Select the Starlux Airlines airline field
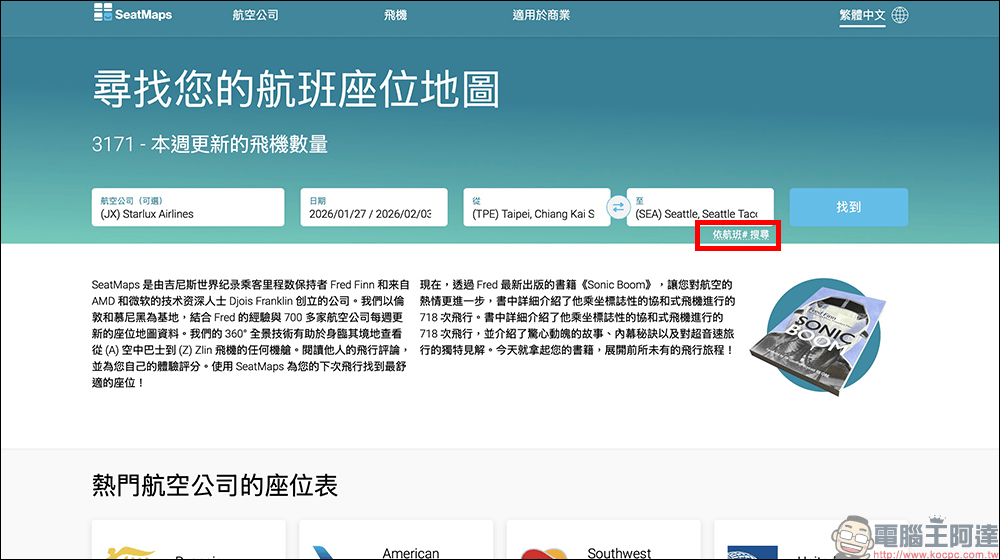1000x560 pixels. (188, 207)
